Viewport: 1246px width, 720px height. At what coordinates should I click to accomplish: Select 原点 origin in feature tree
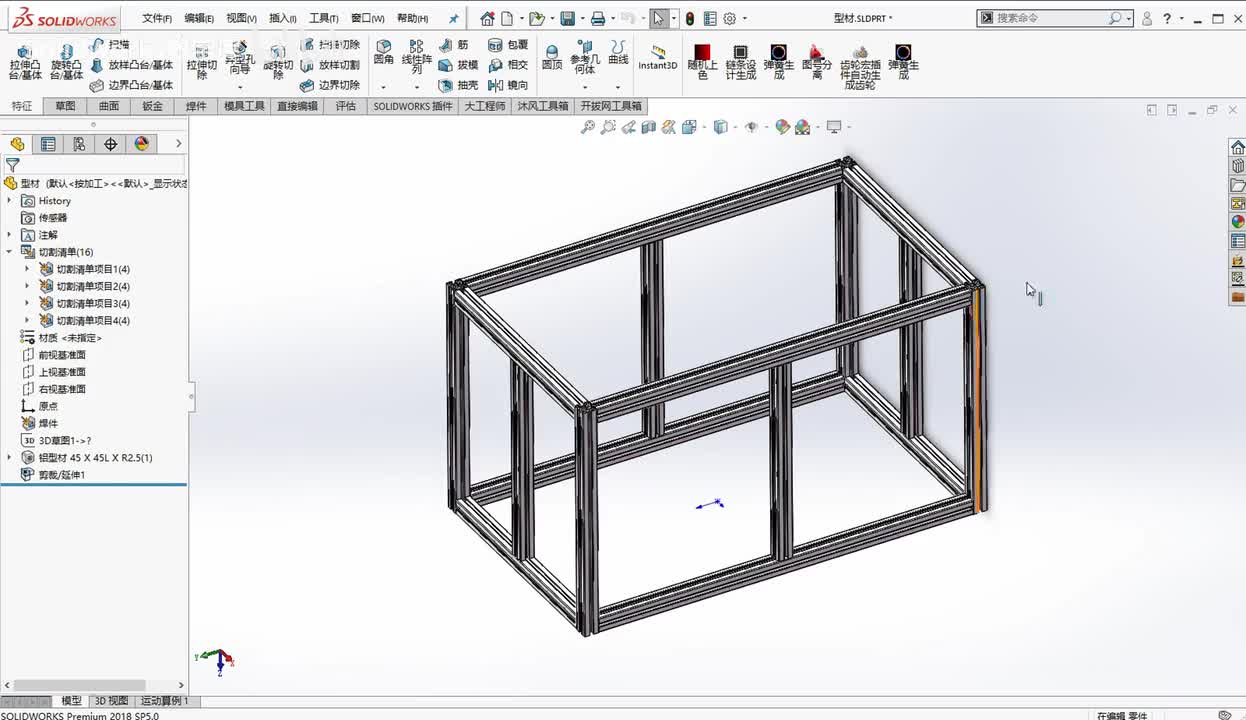40,406
